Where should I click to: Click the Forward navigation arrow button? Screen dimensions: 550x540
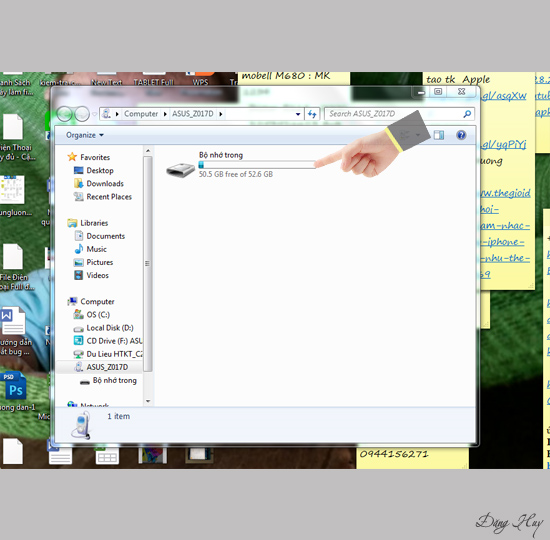(x=82, y=114)
